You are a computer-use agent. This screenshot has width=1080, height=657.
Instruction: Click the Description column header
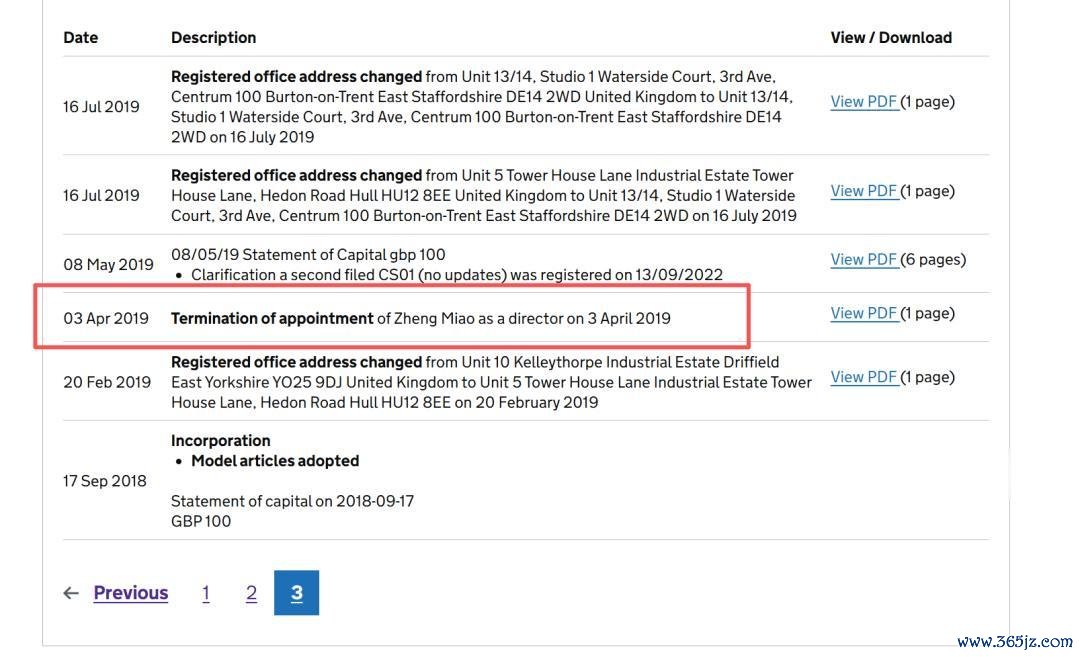213,37
